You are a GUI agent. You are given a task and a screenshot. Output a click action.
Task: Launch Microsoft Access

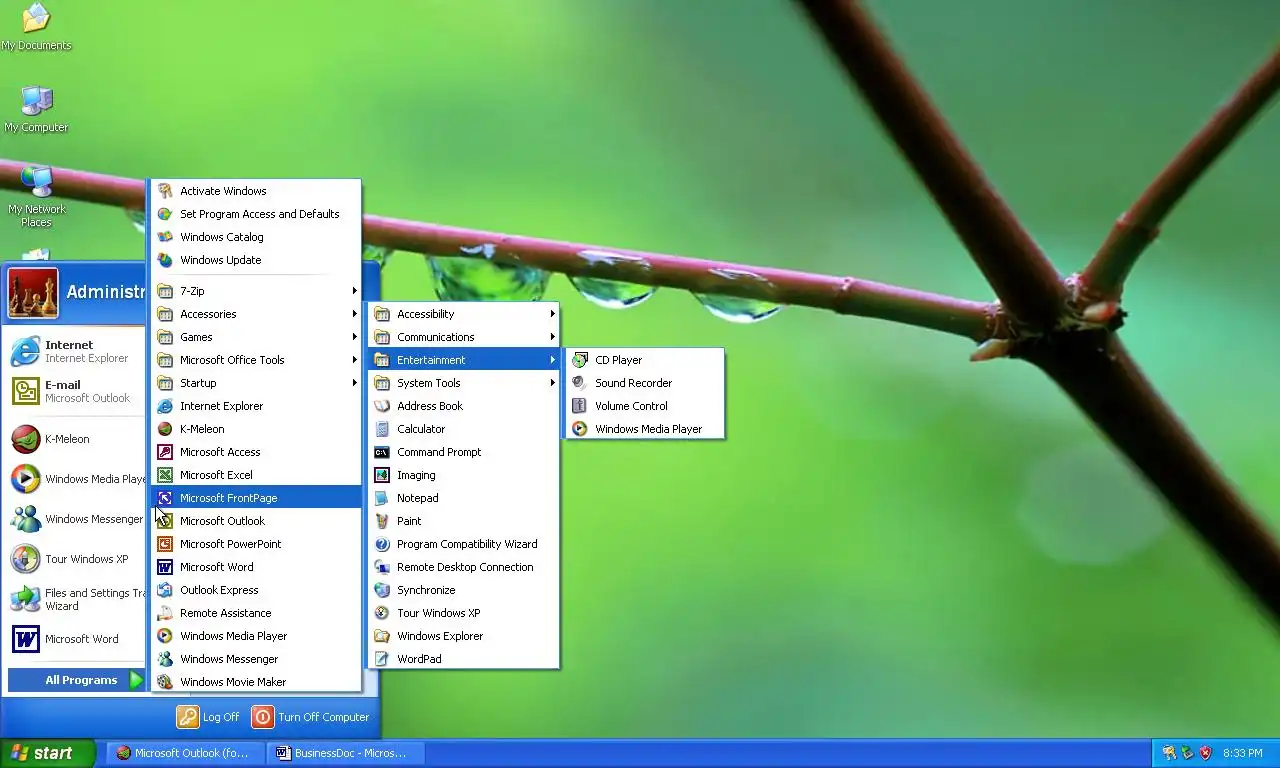pos(255,452)
